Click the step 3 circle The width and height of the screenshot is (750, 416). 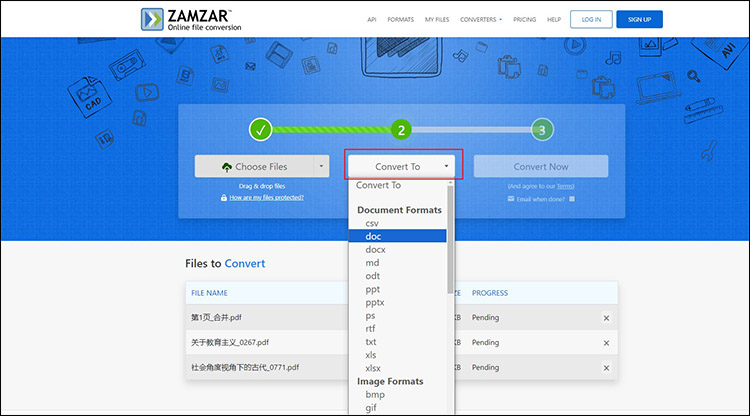tap(542, 130)
